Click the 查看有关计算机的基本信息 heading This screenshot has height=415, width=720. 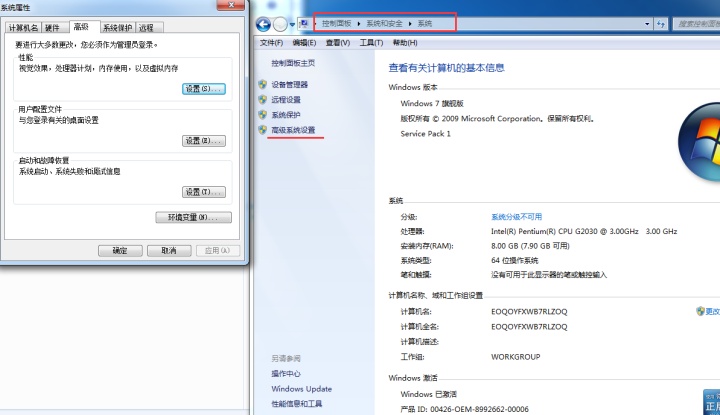coord(446,68)
